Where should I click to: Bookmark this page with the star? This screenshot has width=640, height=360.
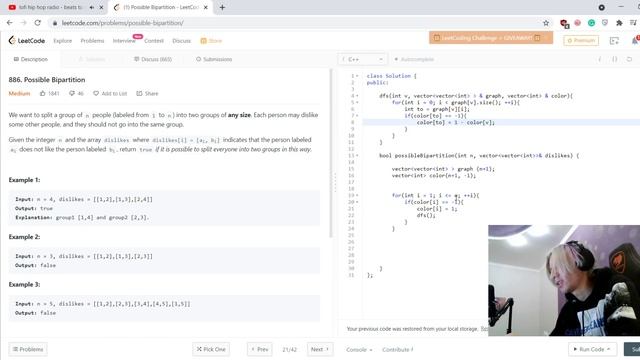coord(546,23)
